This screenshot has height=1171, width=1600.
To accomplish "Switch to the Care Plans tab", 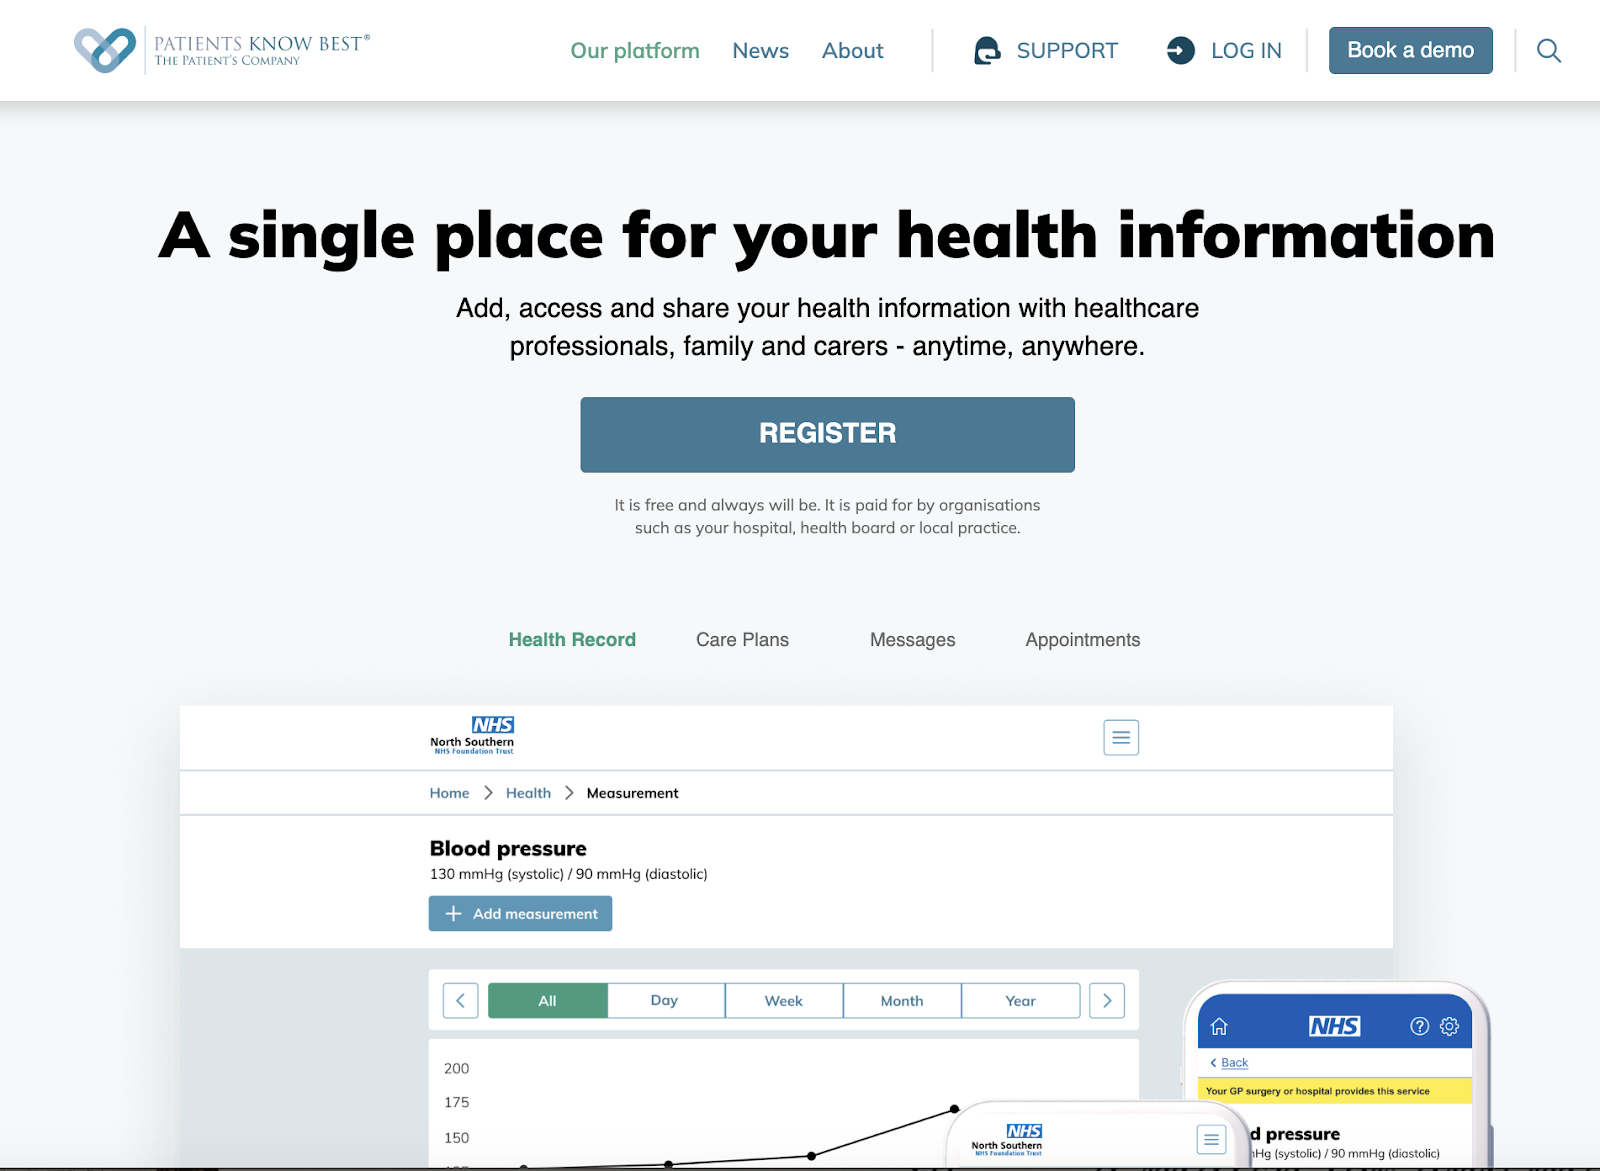I will [x=742, y=639].
